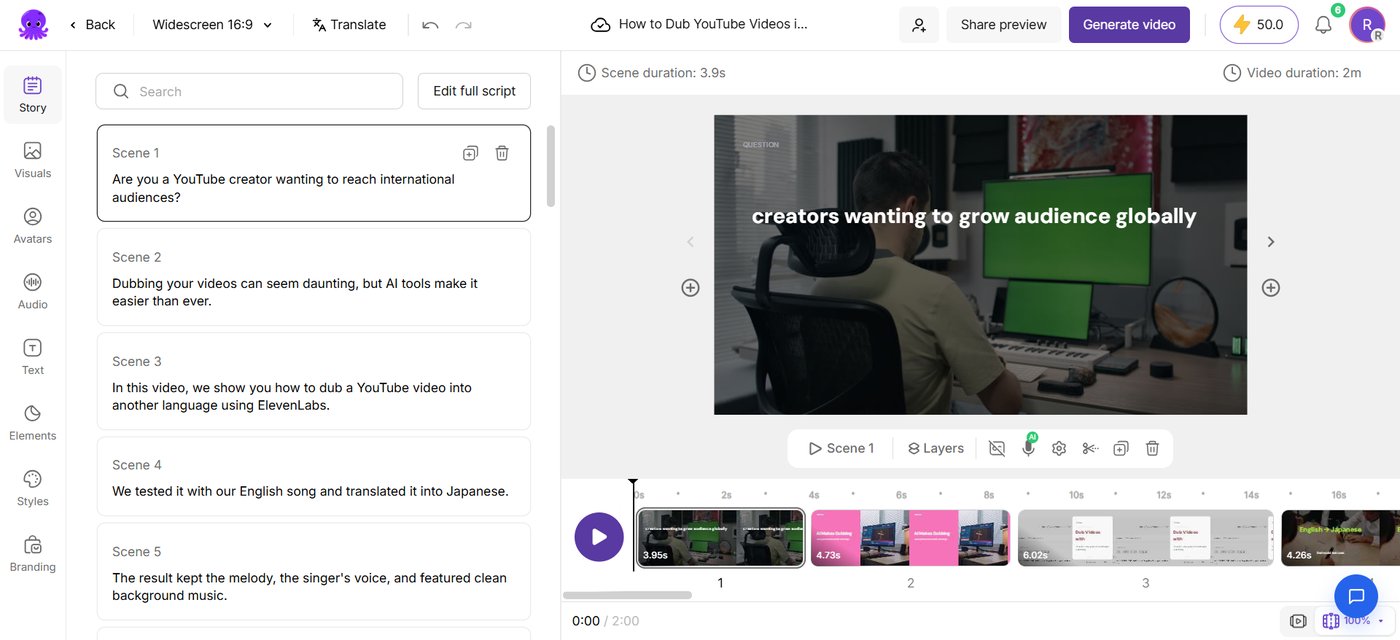Open the Branding panel
Screen dimensions: 1400x640
(x=33, y=554)
